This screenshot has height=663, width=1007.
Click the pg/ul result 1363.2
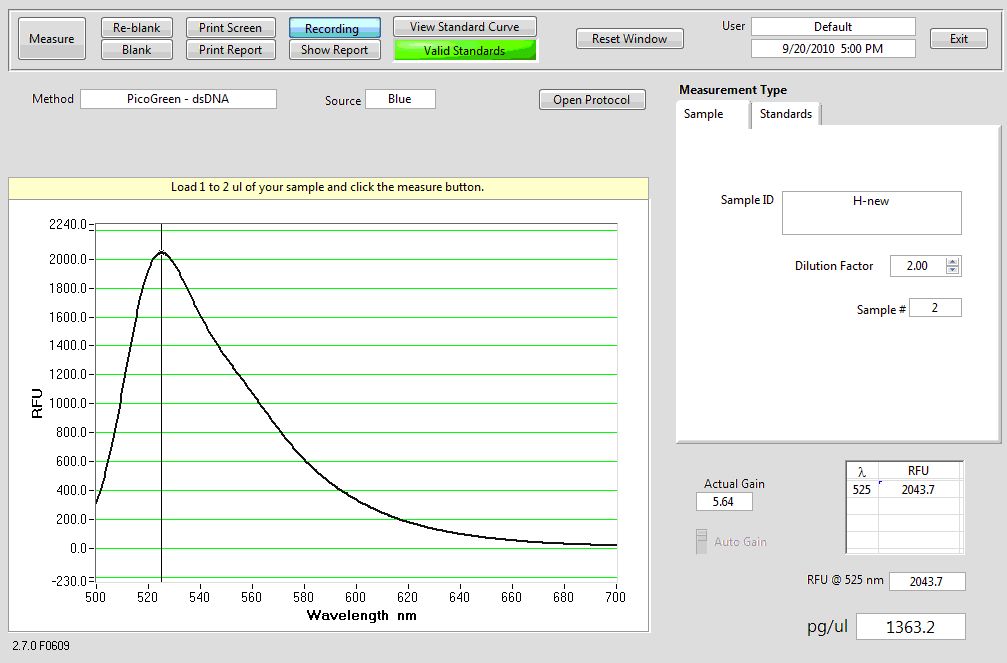click(x=911, y=627)
